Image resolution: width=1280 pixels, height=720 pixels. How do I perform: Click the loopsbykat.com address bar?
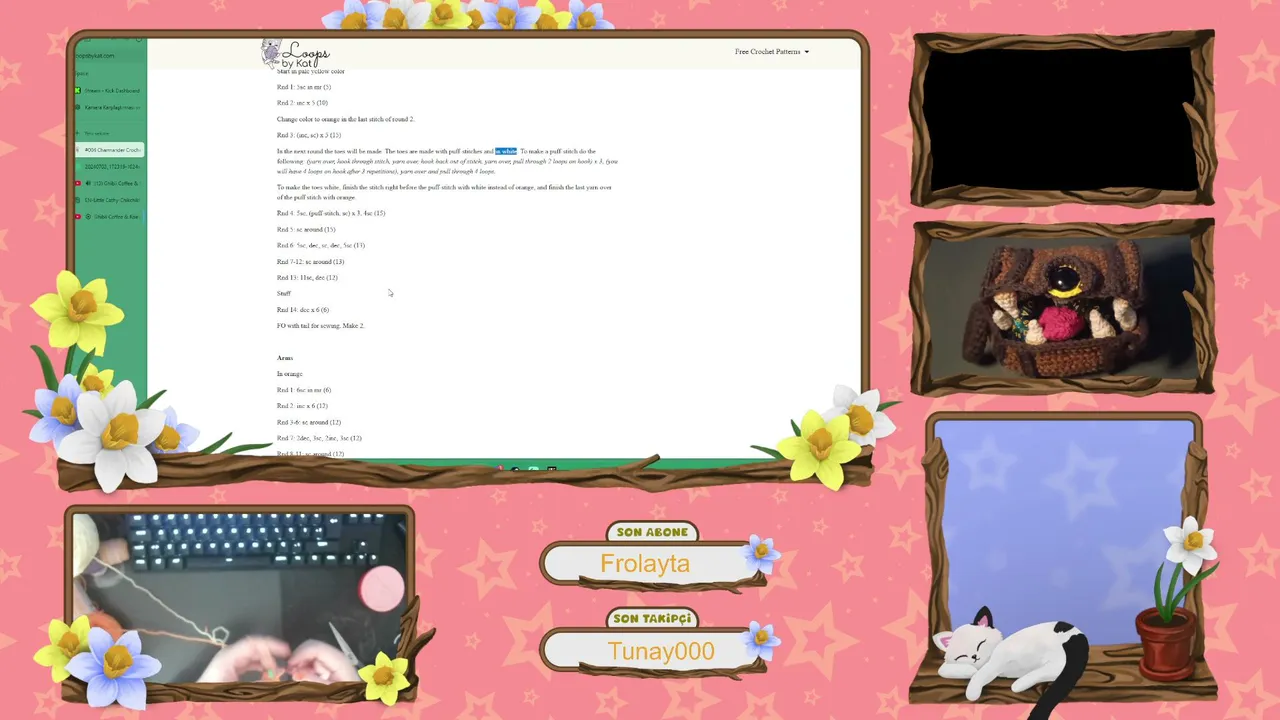click(108, 56)
